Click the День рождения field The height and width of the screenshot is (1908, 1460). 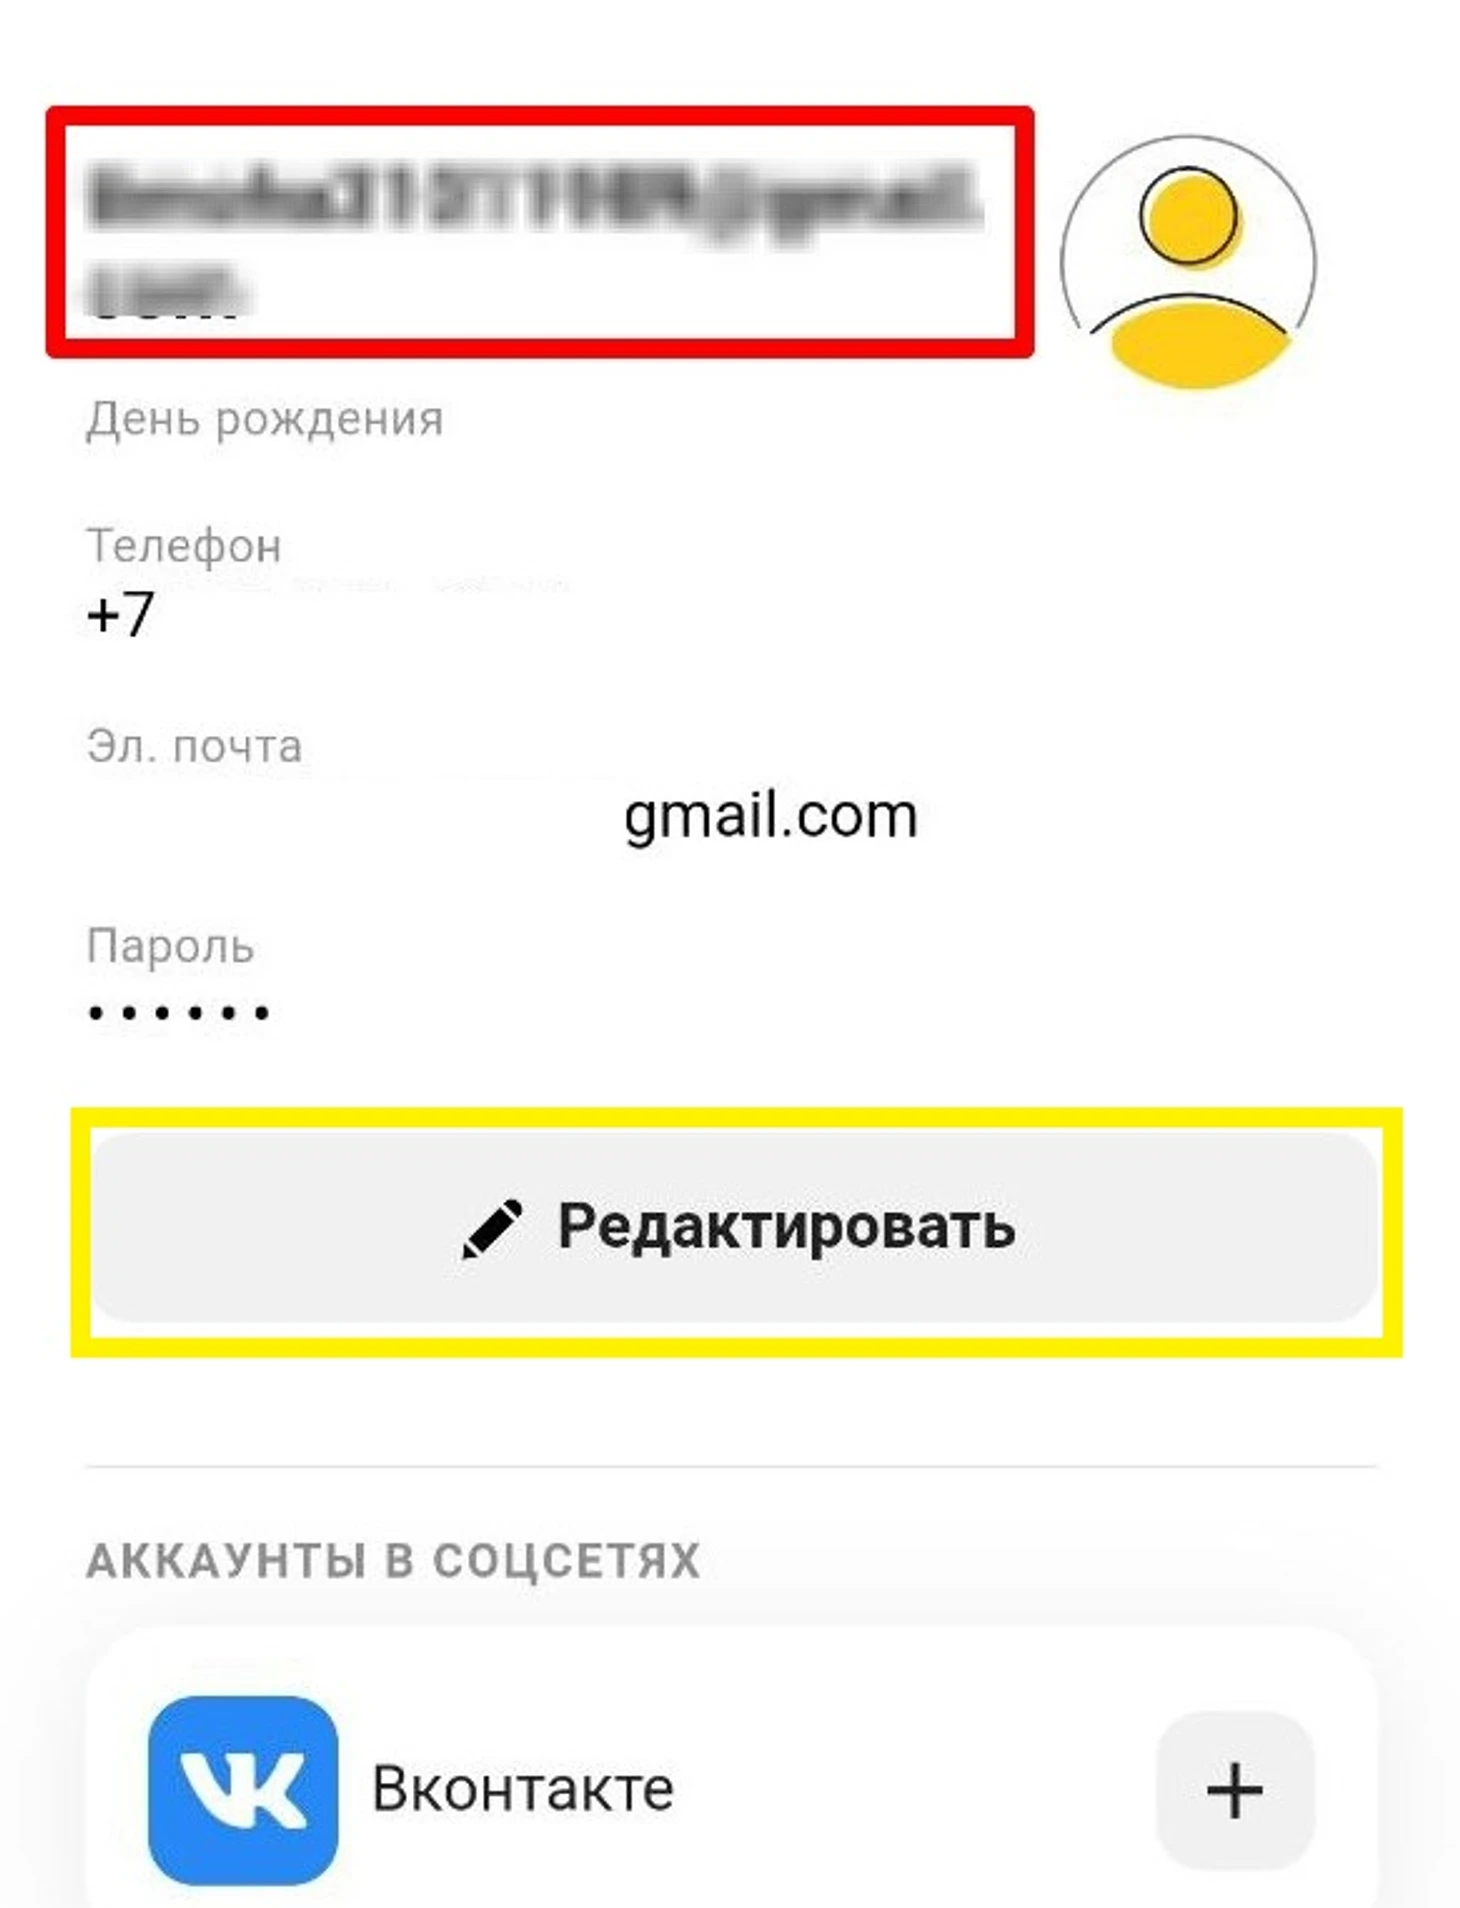pyautogui.click(x=264, y=418)
